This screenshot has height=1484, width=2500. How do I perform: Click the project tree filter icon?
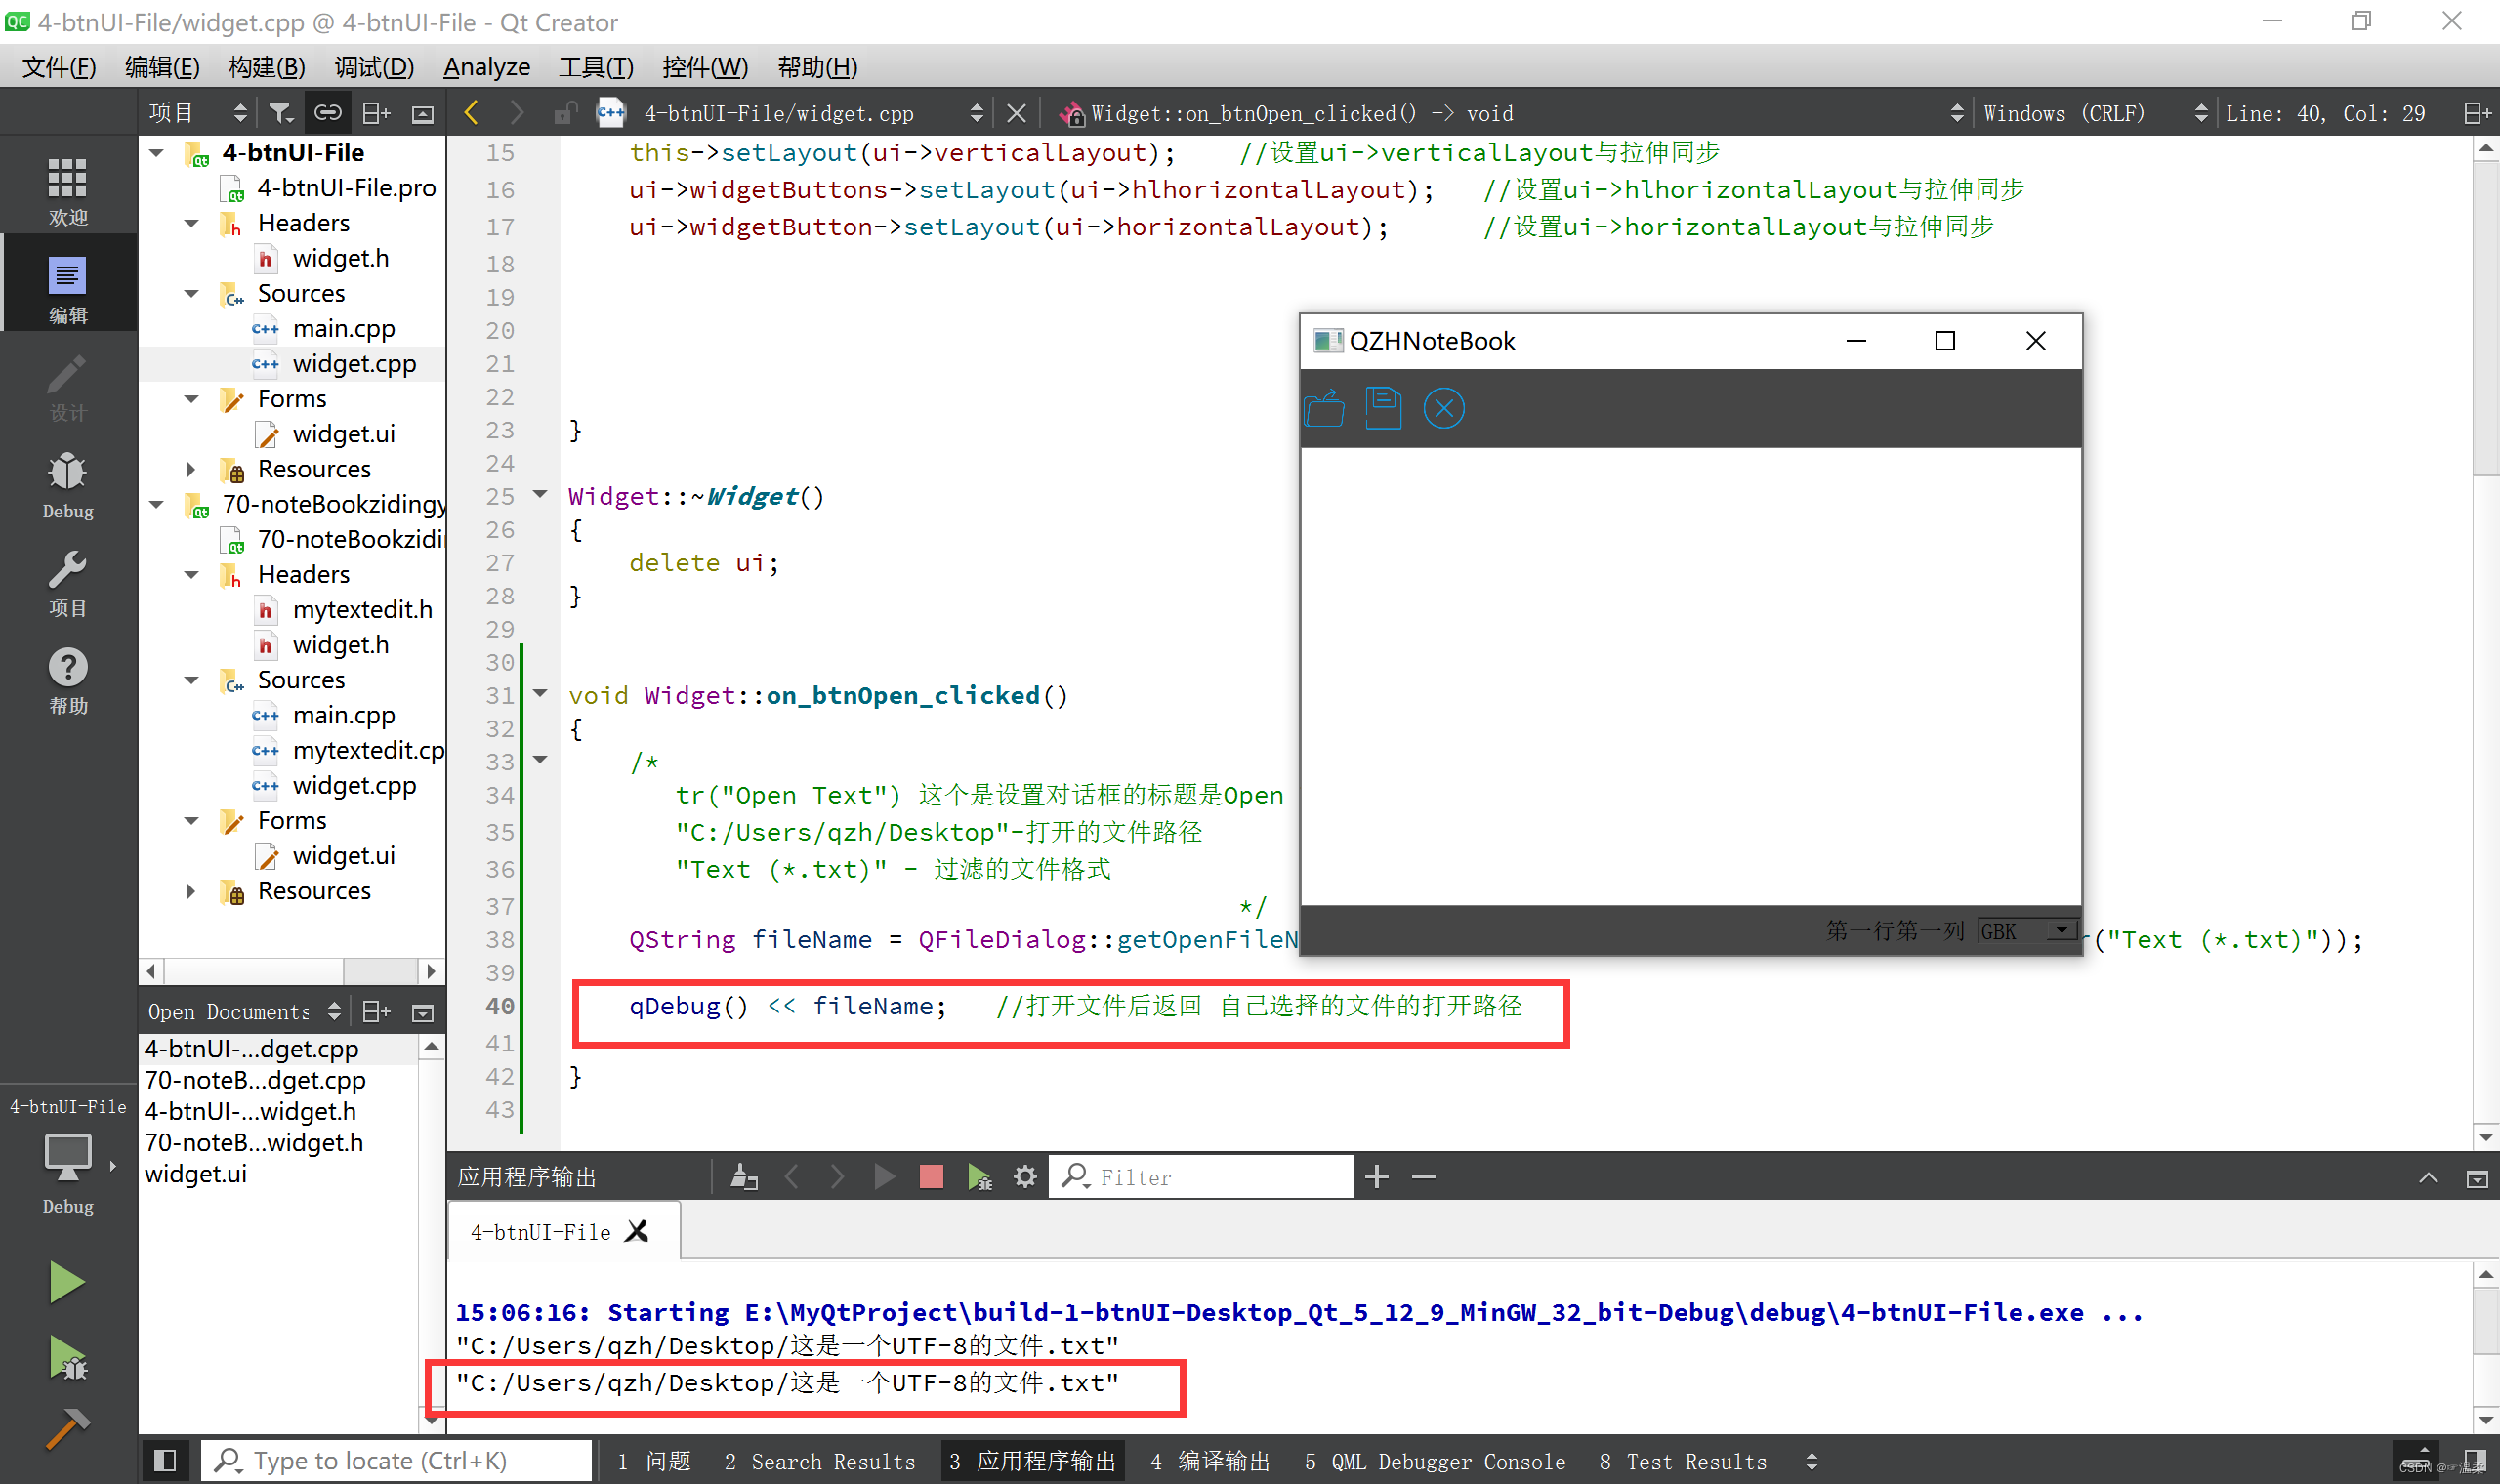[x=281, y=113]
